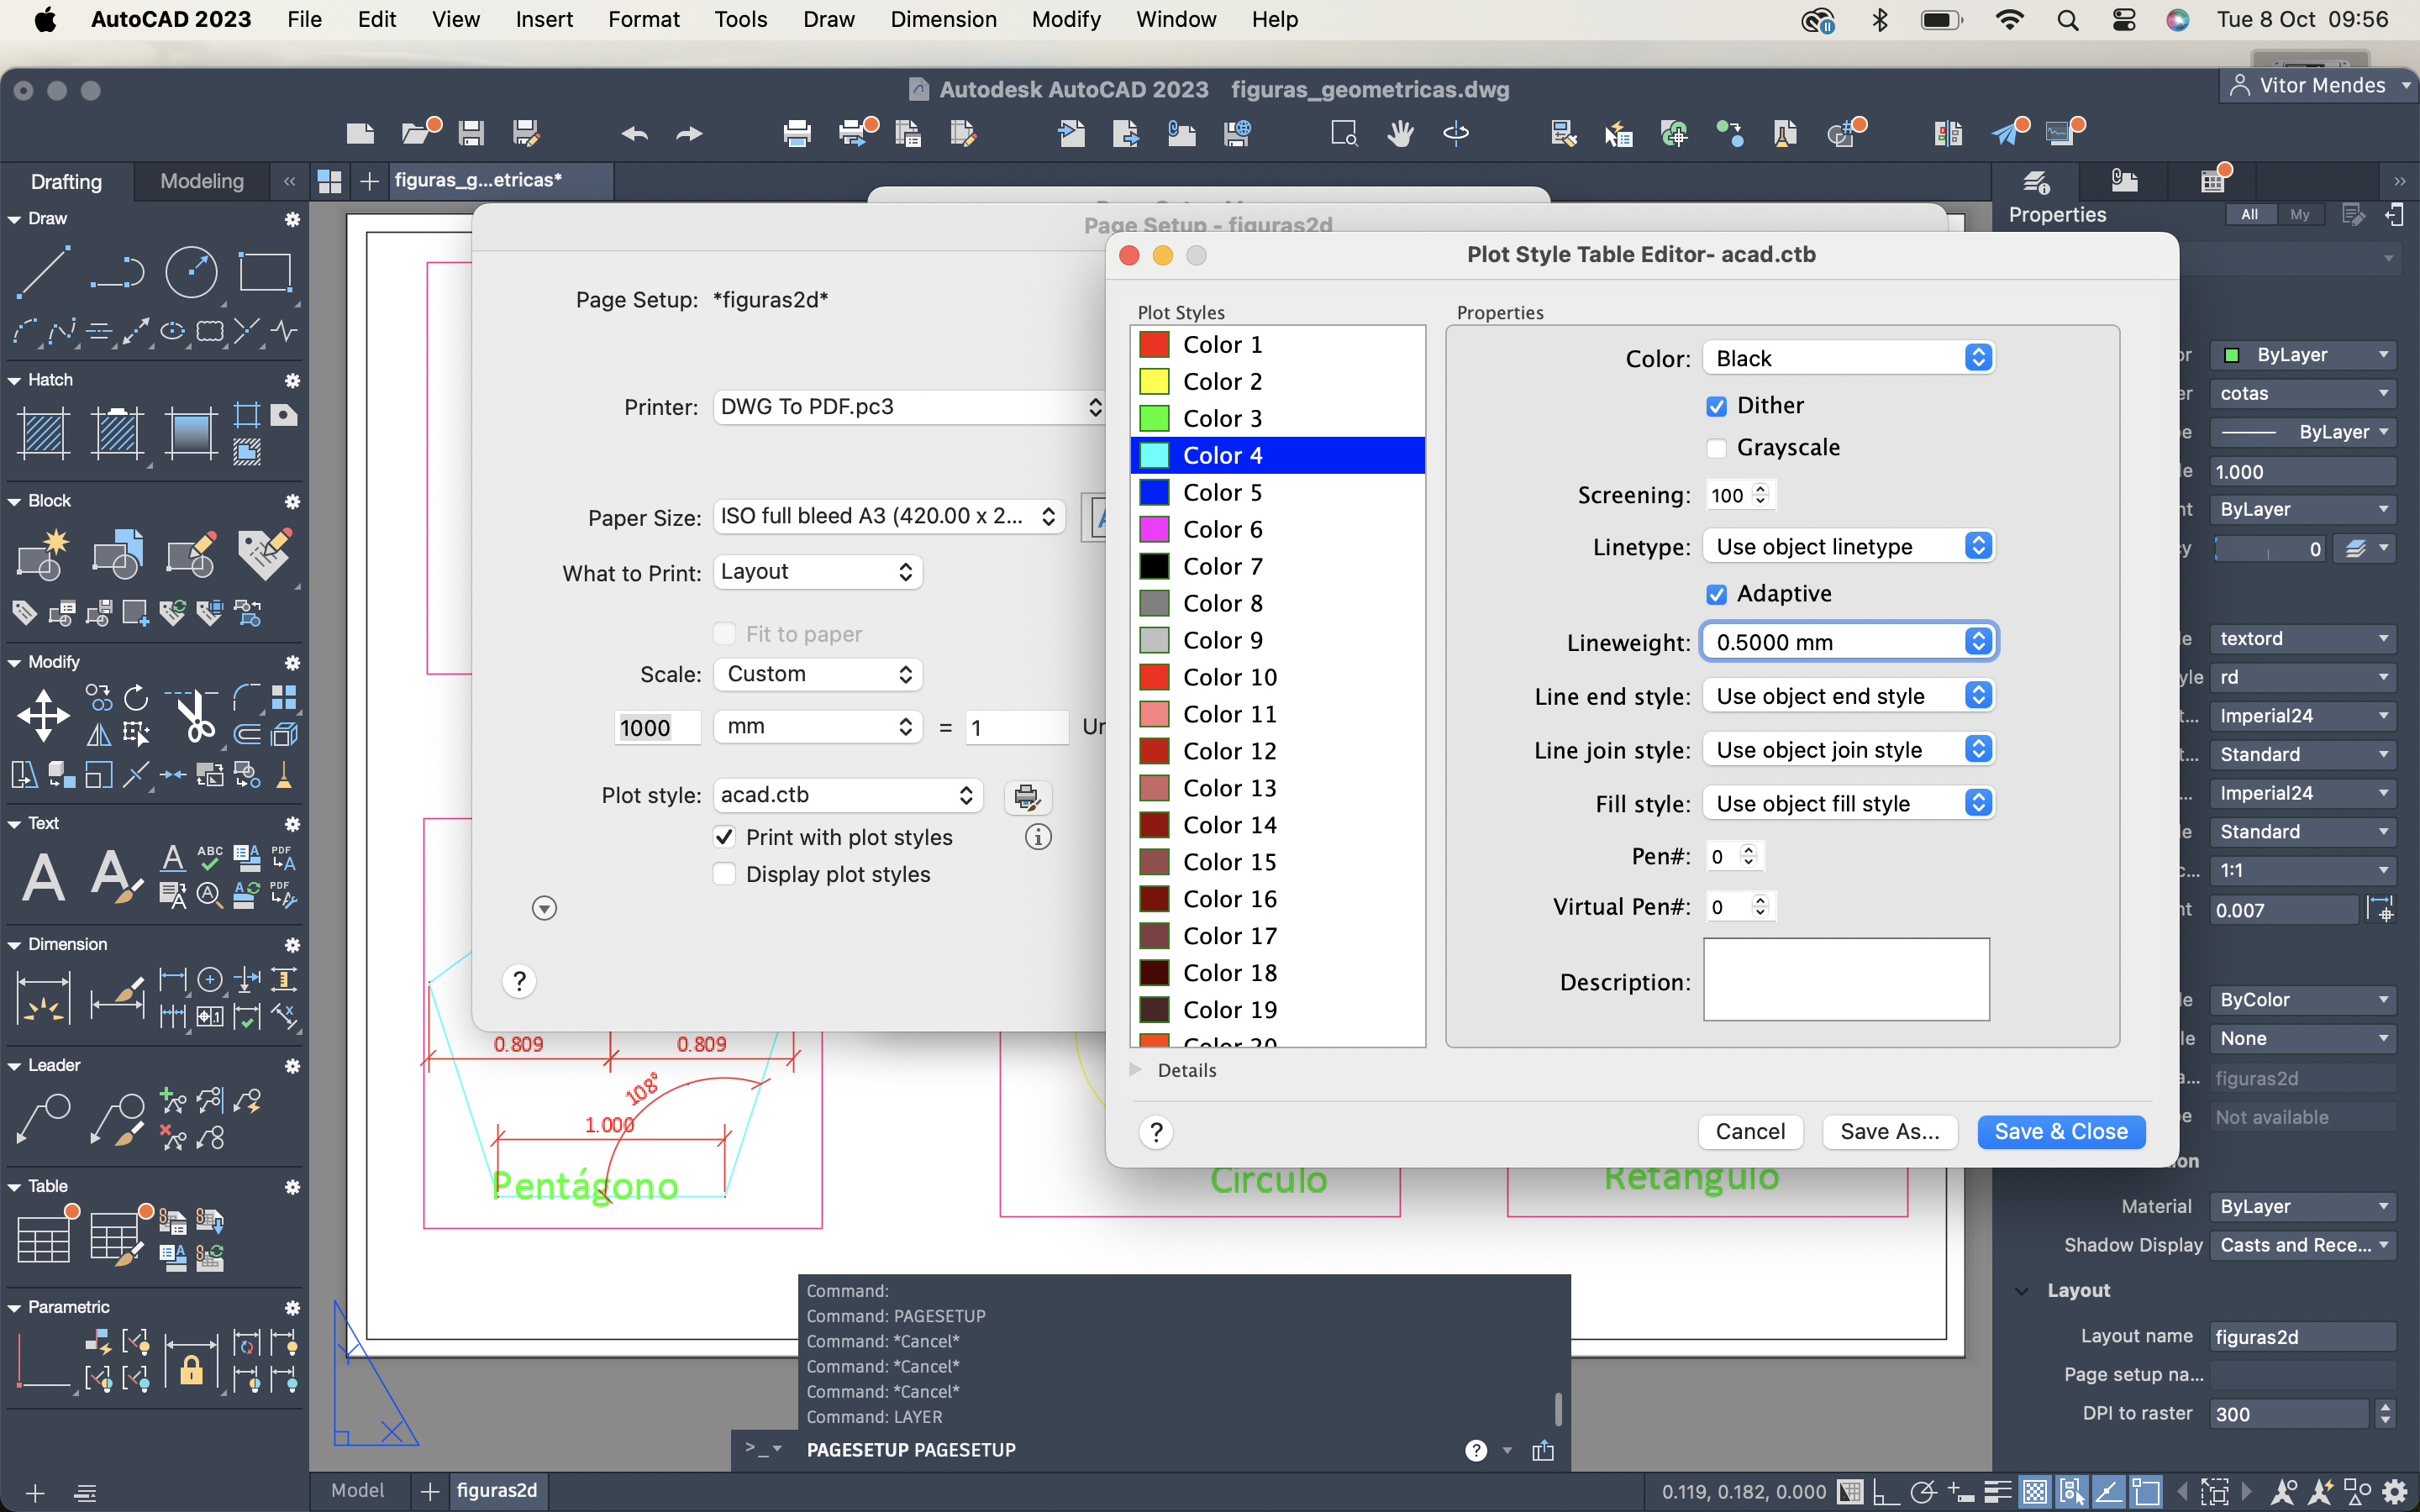
Task: Open the Format menu
Action: 643,19
